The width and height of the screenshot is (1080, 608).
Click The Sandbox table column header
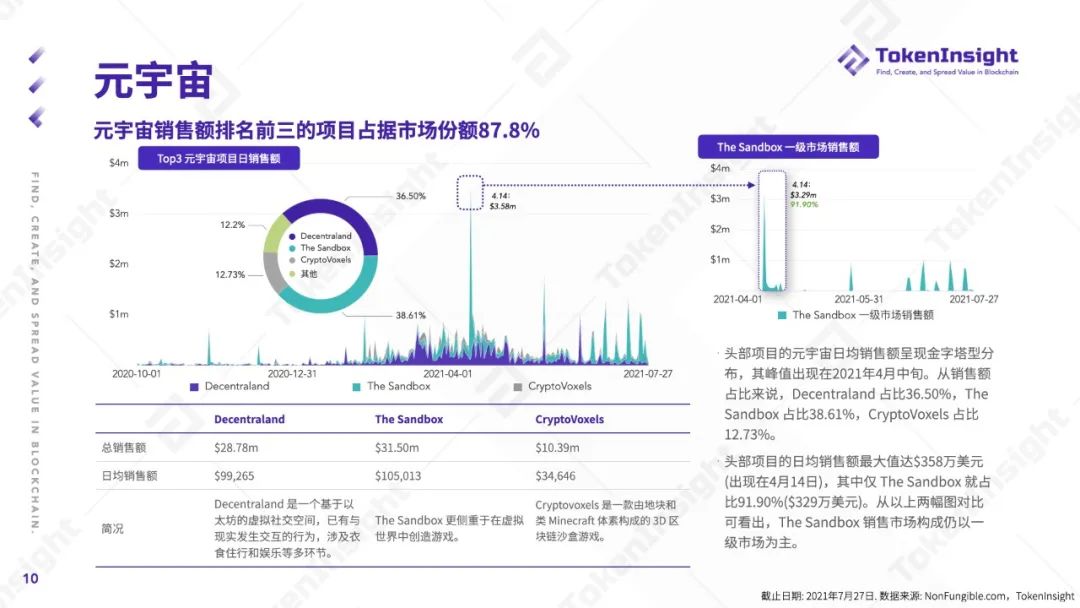pos(409,419)
